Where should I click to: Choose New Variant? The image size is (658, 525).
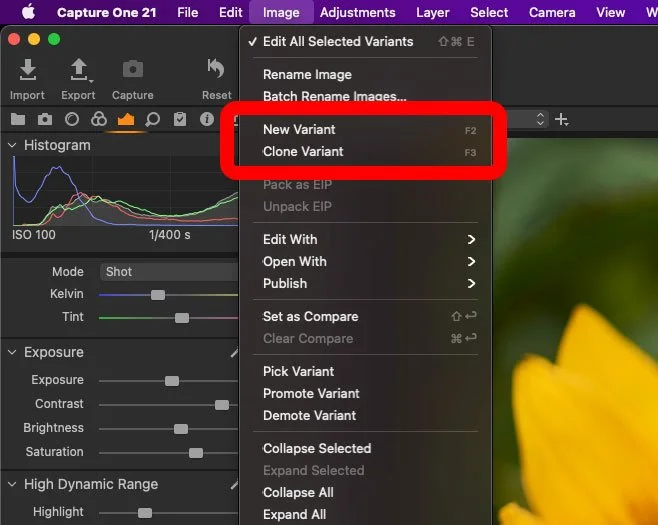point(365,130)
